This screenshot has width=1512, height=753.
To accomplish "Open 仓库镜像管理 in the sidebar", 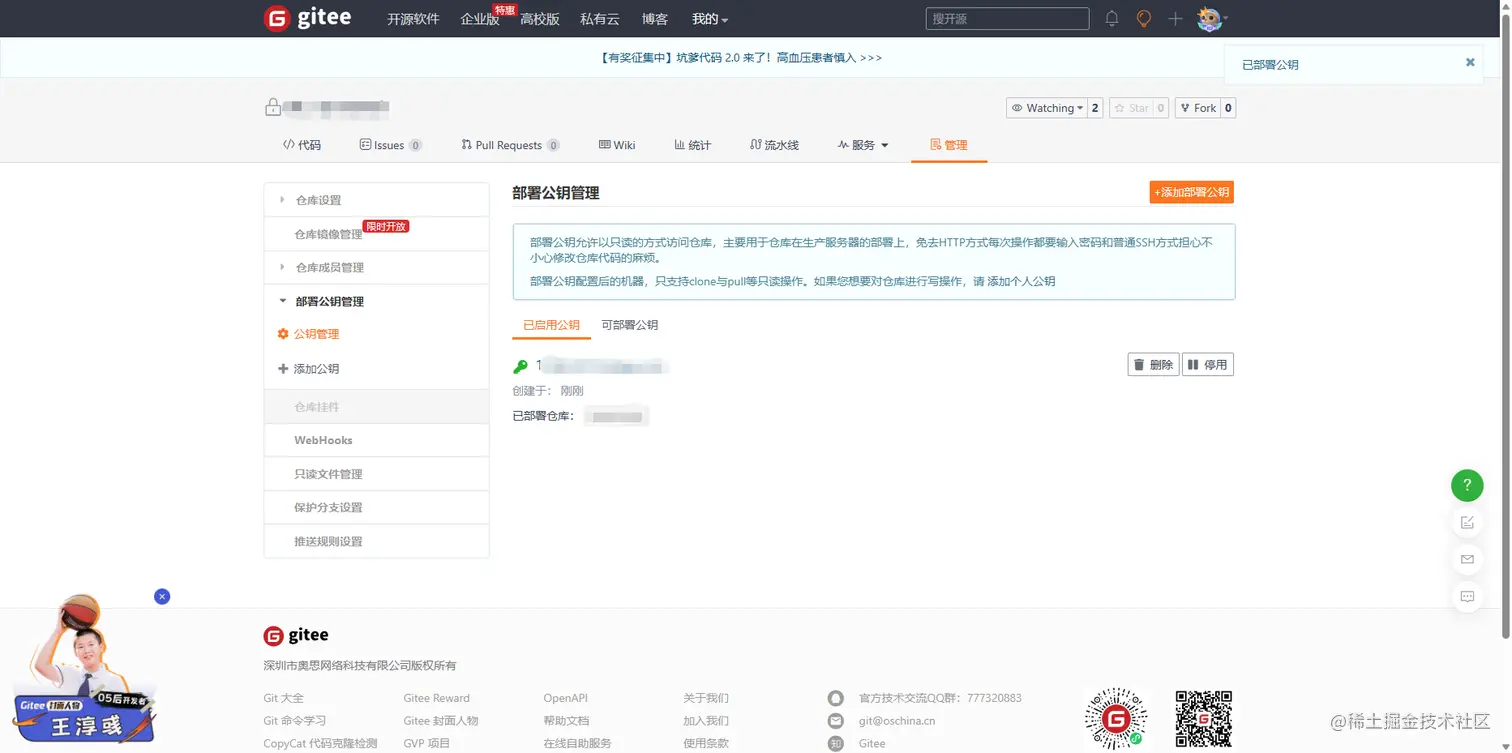I will click(376, 234).
